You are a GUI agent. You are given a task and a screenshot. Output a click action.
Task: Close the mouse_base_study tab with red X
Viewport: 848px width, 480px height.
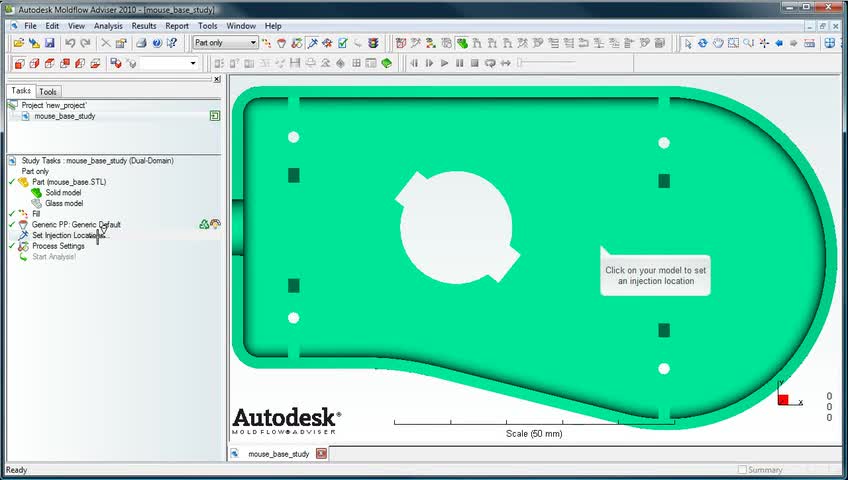[321, 454]
